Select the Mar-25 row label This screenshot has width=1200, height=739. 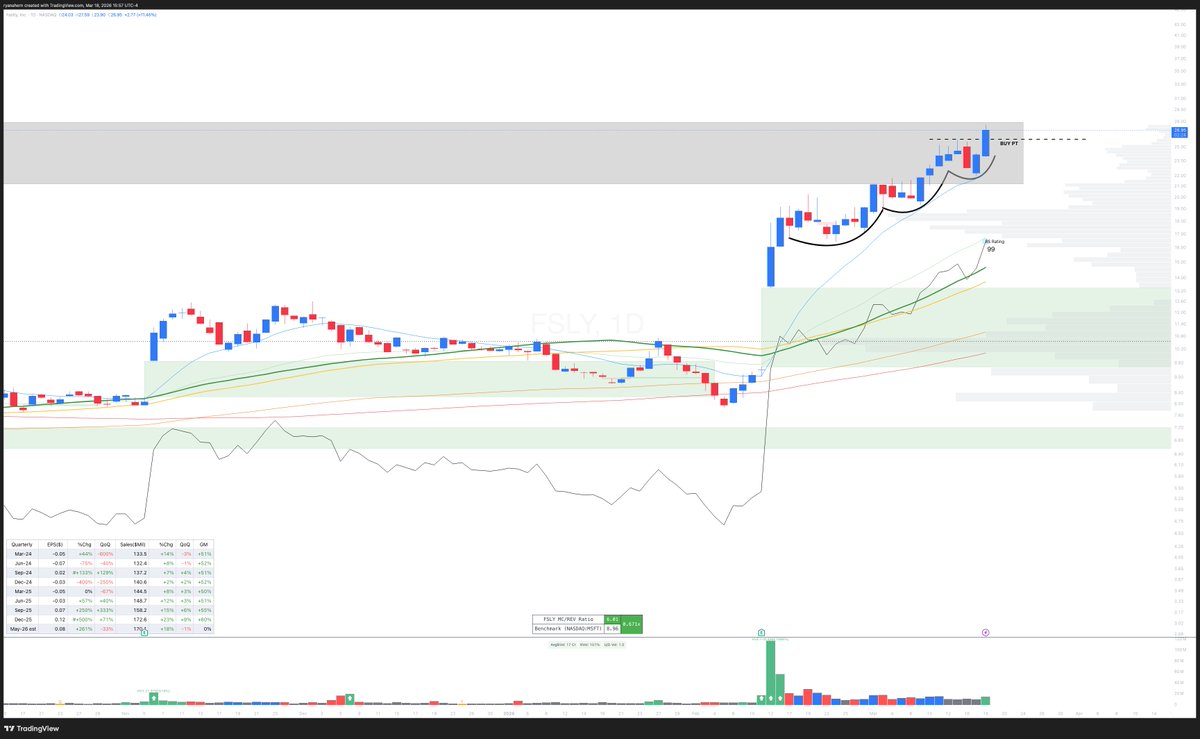pos(23,591)
